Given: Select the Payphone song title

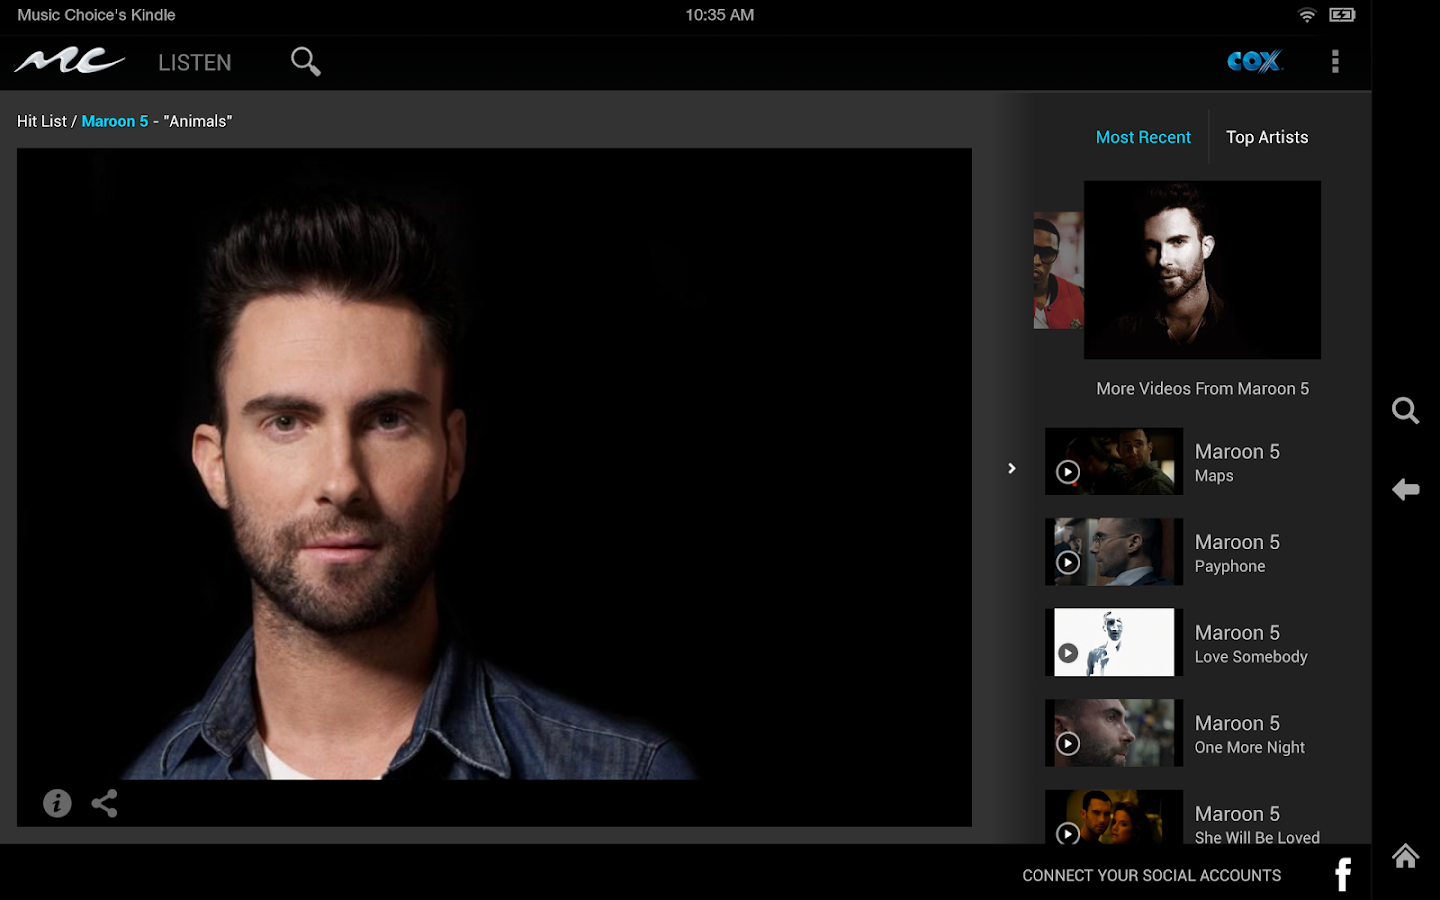Looking at the screenshot, I should 1230,567.
